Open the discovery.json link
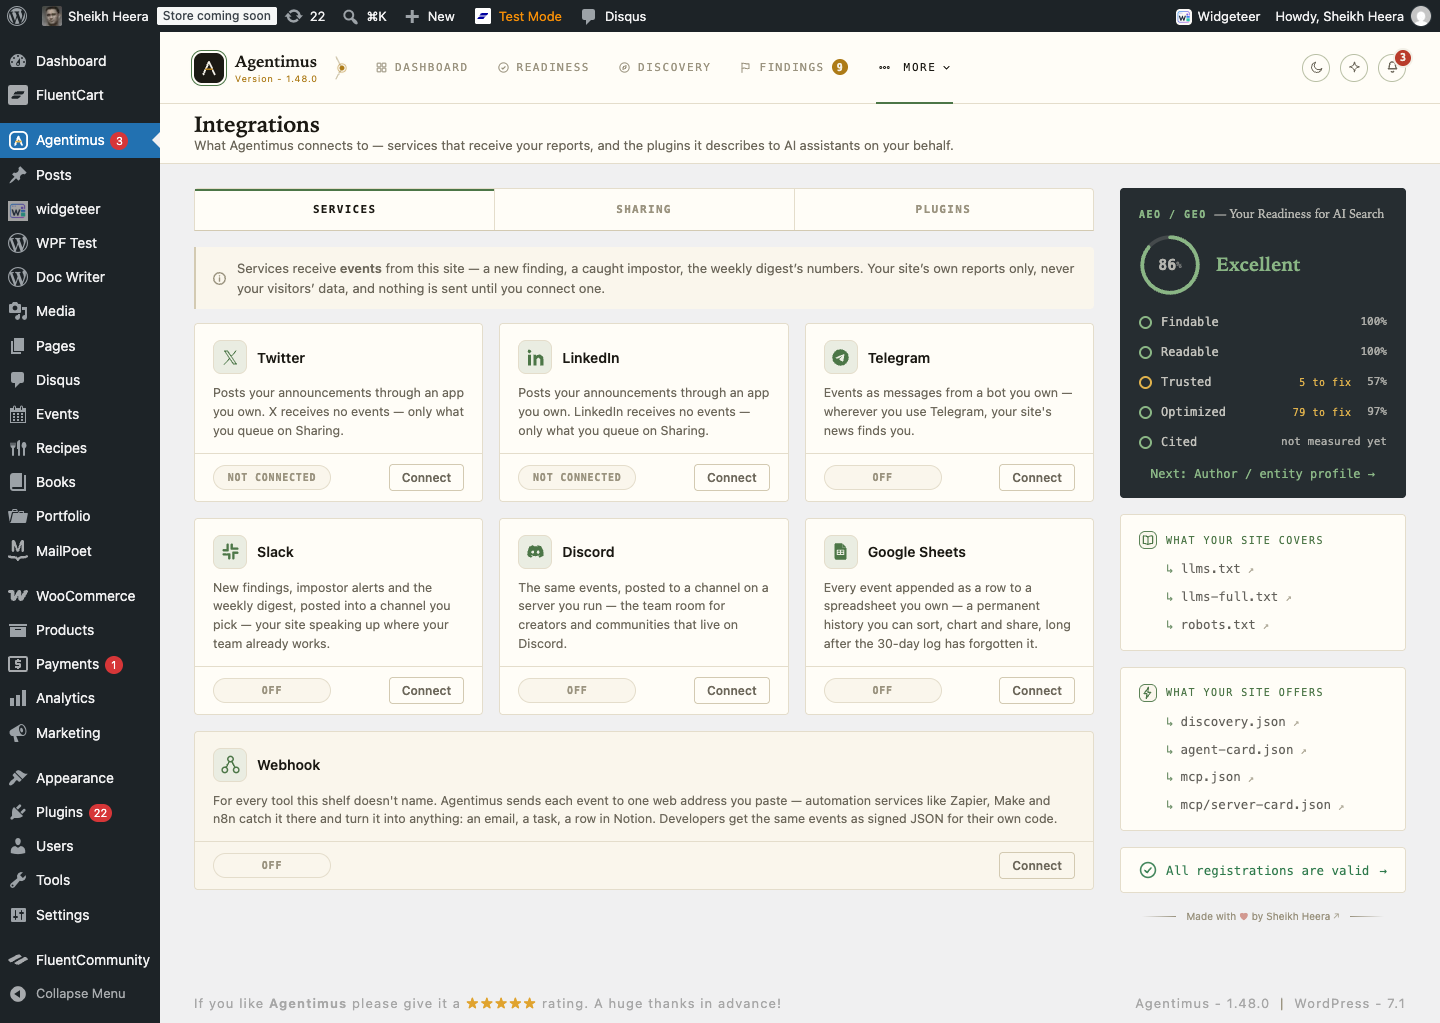The height and width of the screenshot is (1023, 1440). (1233, 722)
